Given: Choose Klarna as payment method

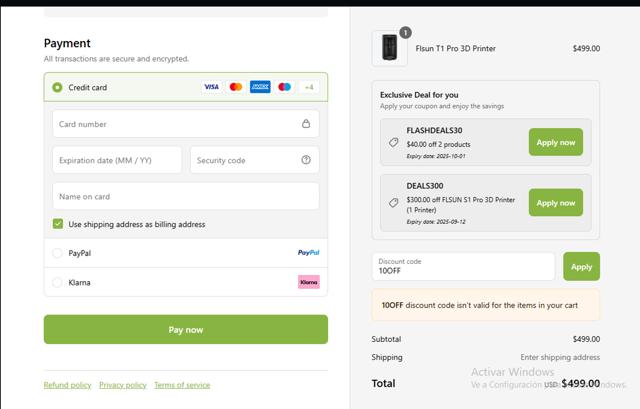Looking at the screenshot, I should click(58, 282).
